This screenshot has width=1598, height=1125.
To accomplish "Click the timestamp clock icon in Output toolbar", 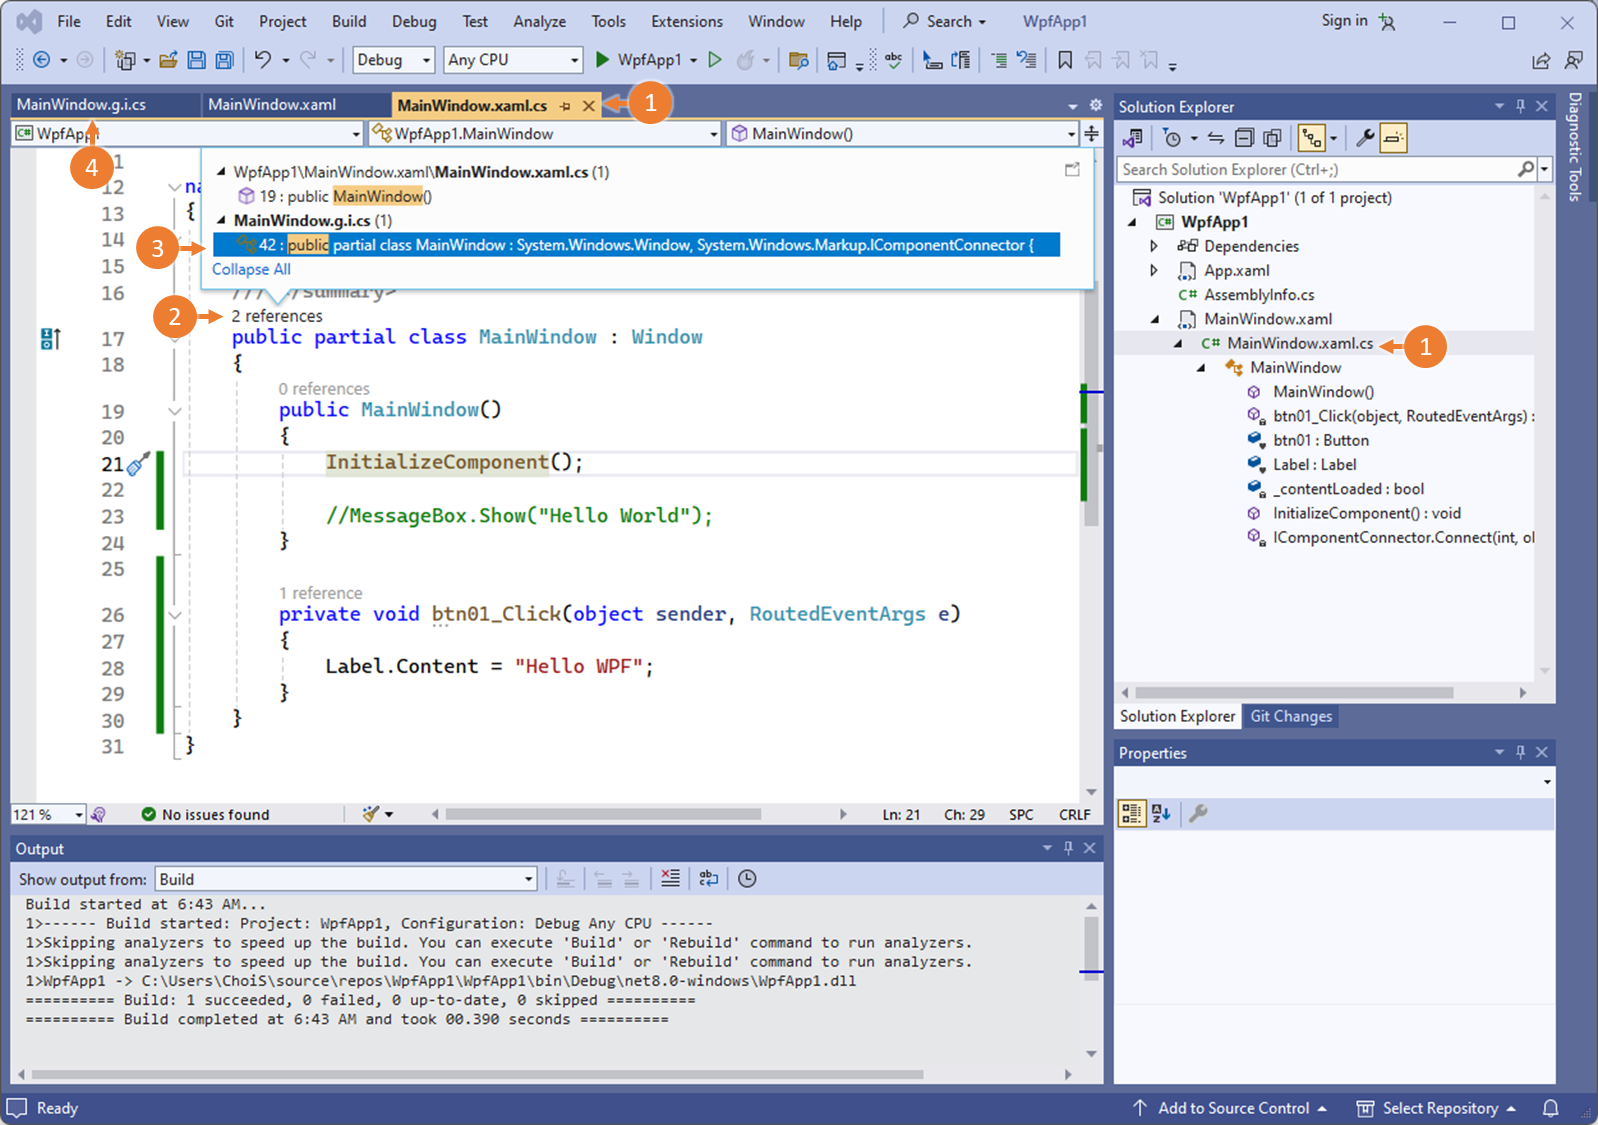I will point(747,878).
